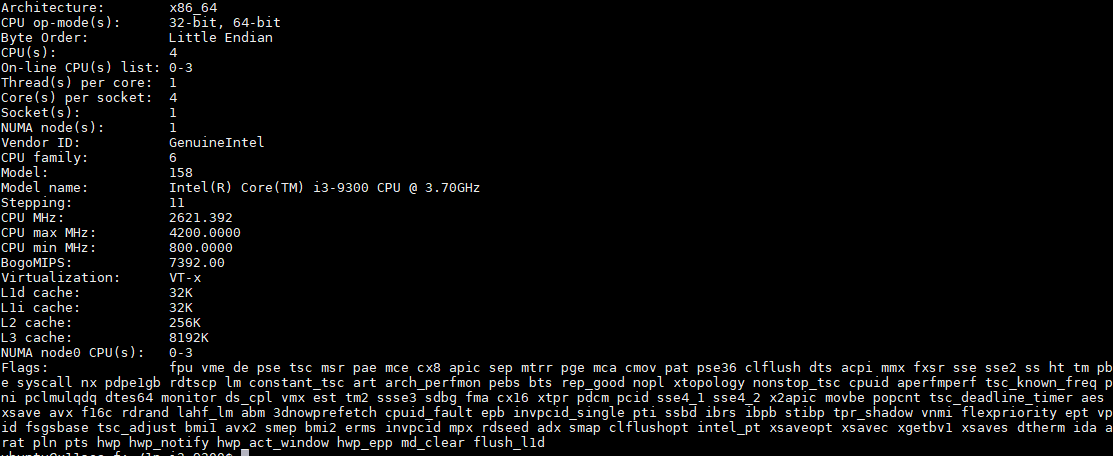Viewport: 1113px width, 456px height.
Task: Click the word flush_l1d in the flags
Action: point(509,443)
